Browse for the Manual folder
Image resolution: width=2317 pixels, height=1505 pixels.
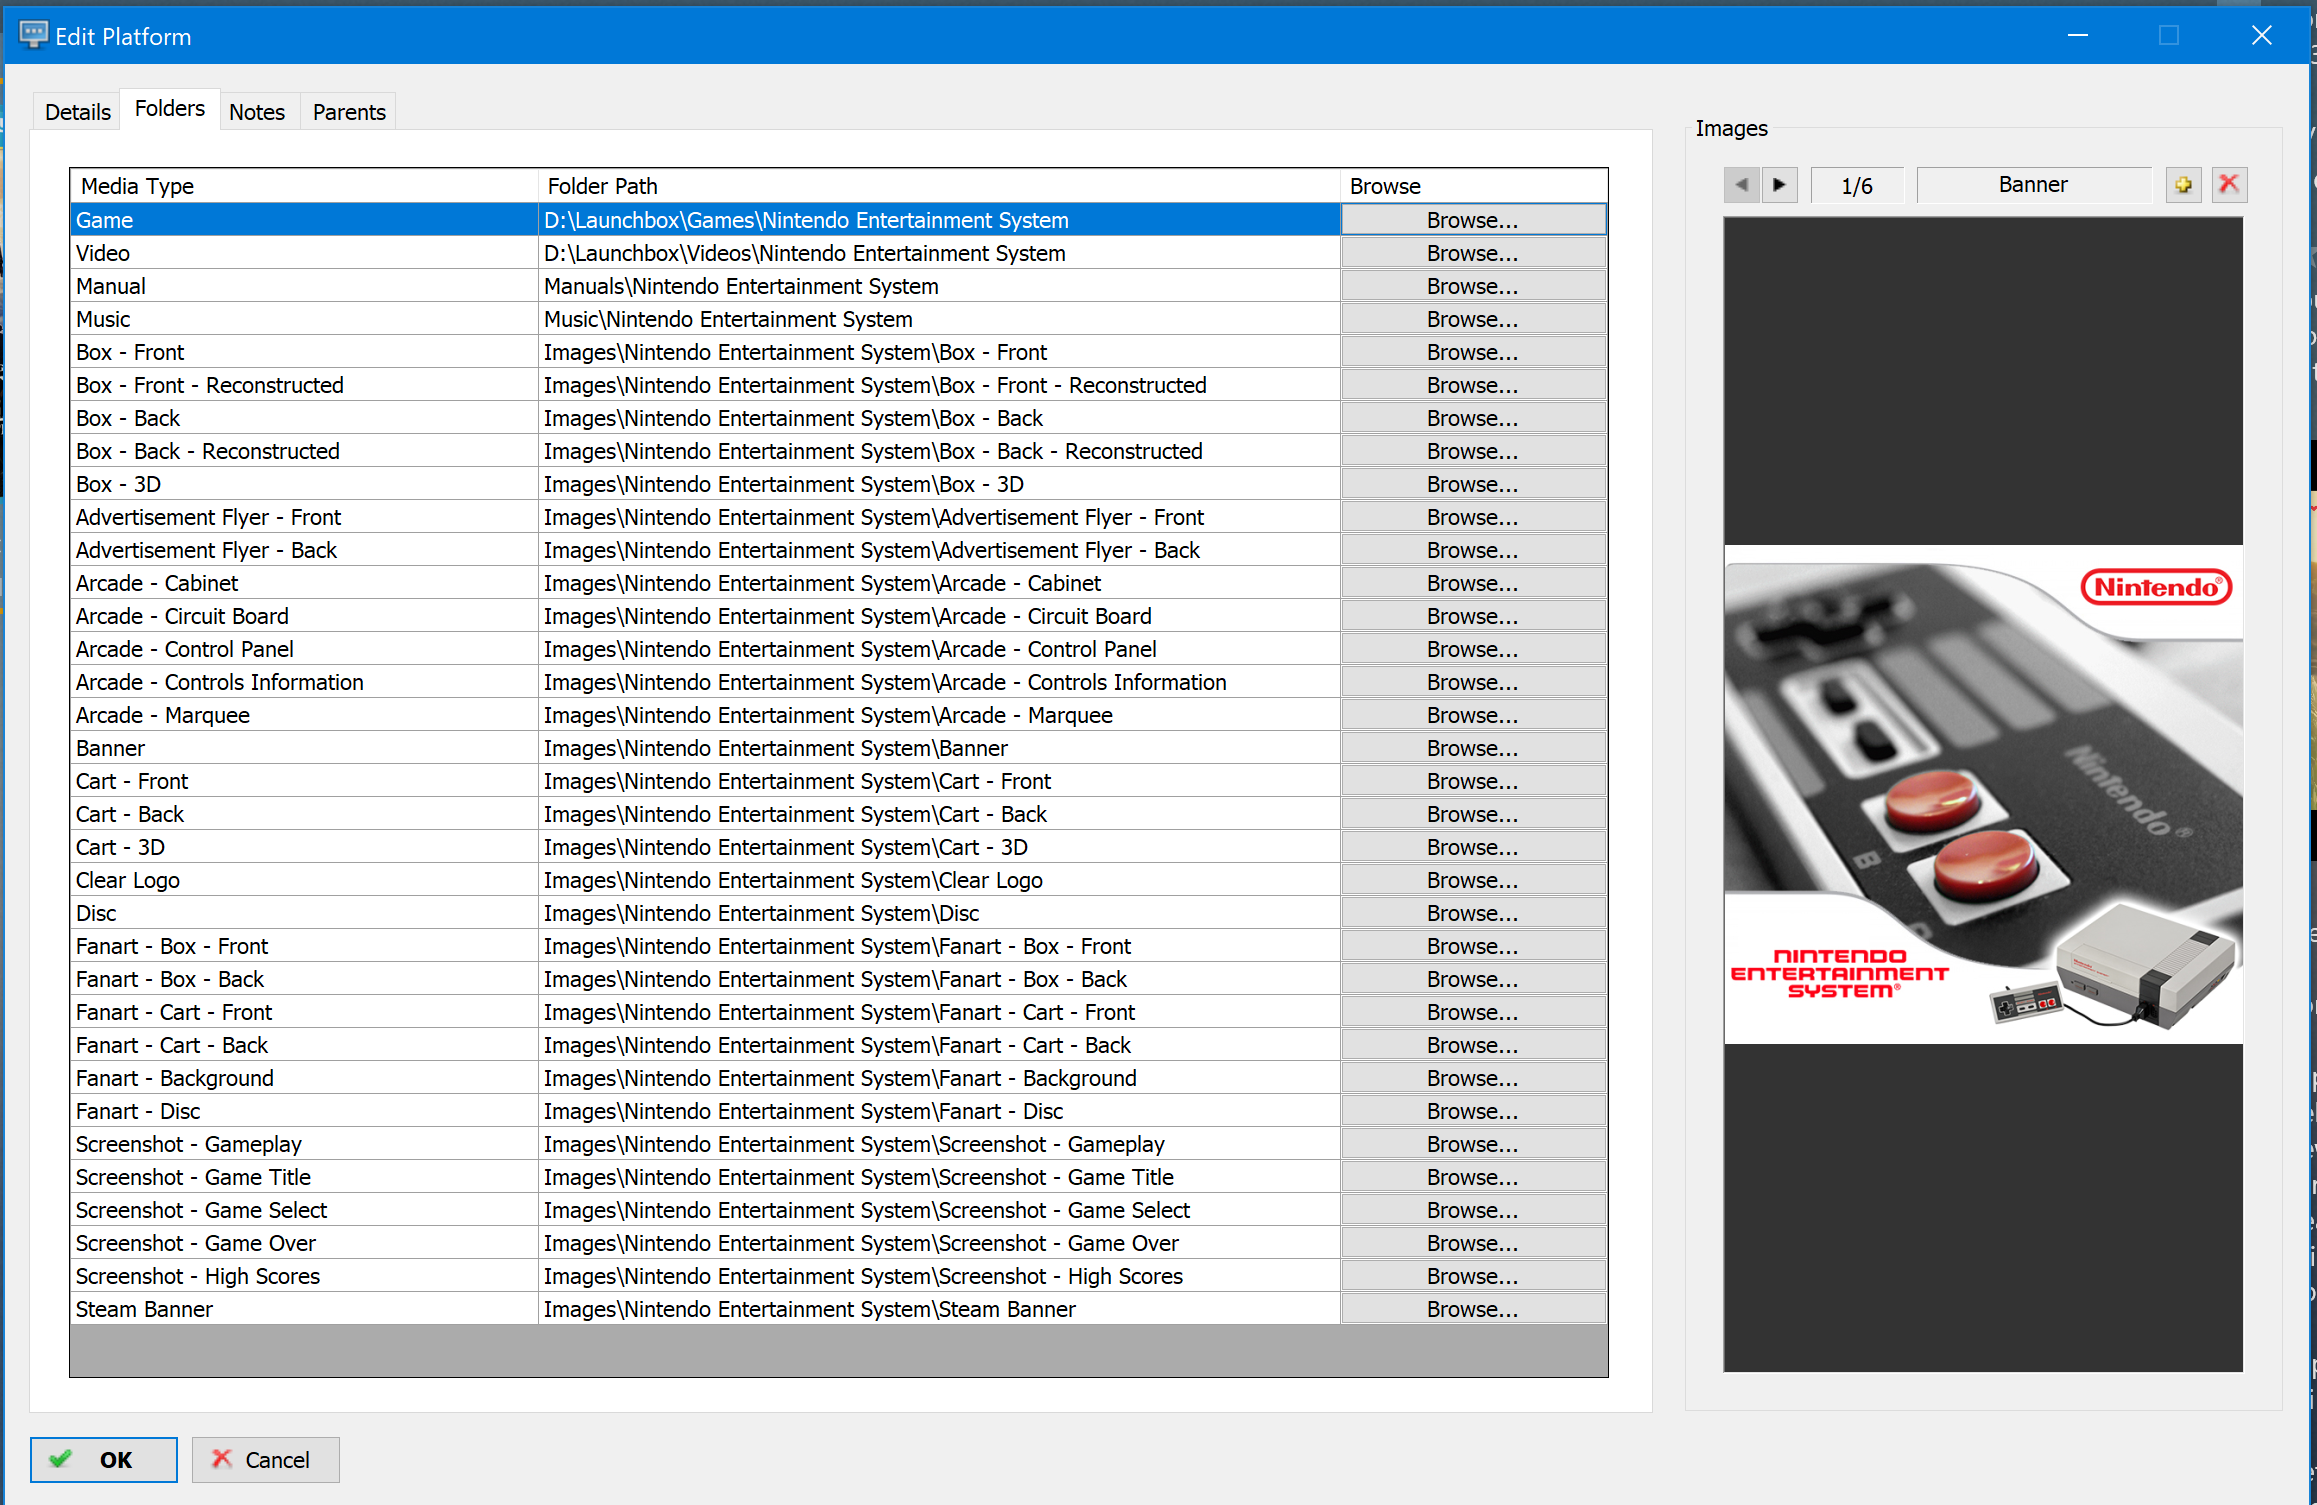pyautogui.click(x=1473, y=286)
